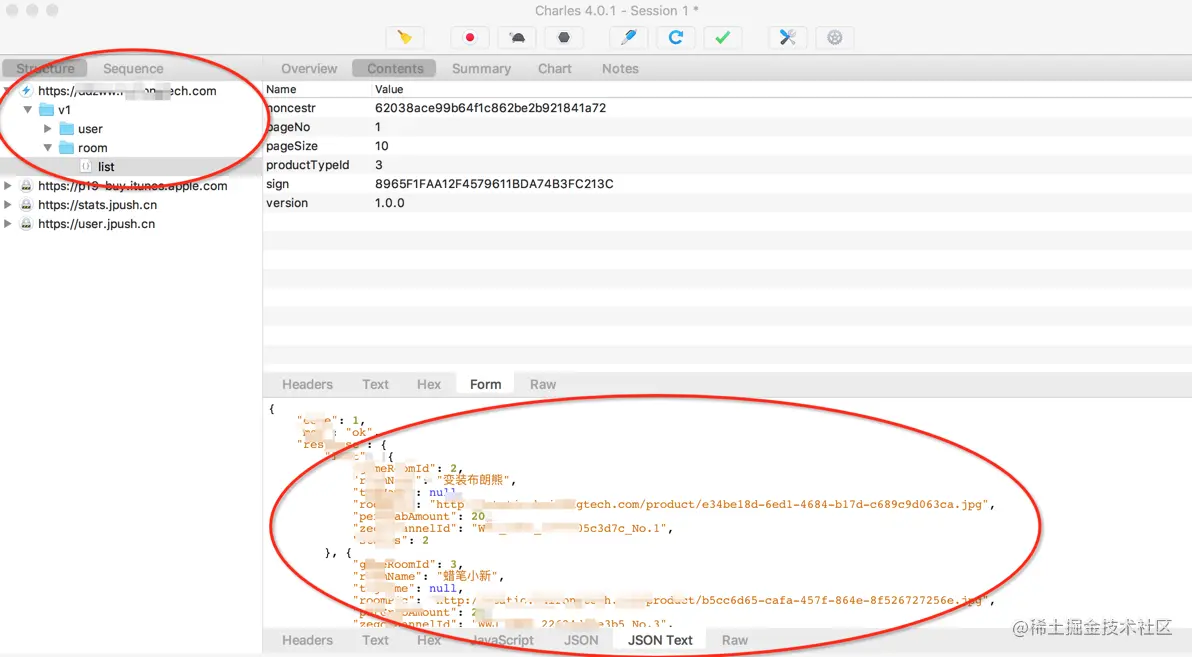Select the productTypeId parameter row
This screenshot has height=657, width=1192.
click(x=727, y=165)
